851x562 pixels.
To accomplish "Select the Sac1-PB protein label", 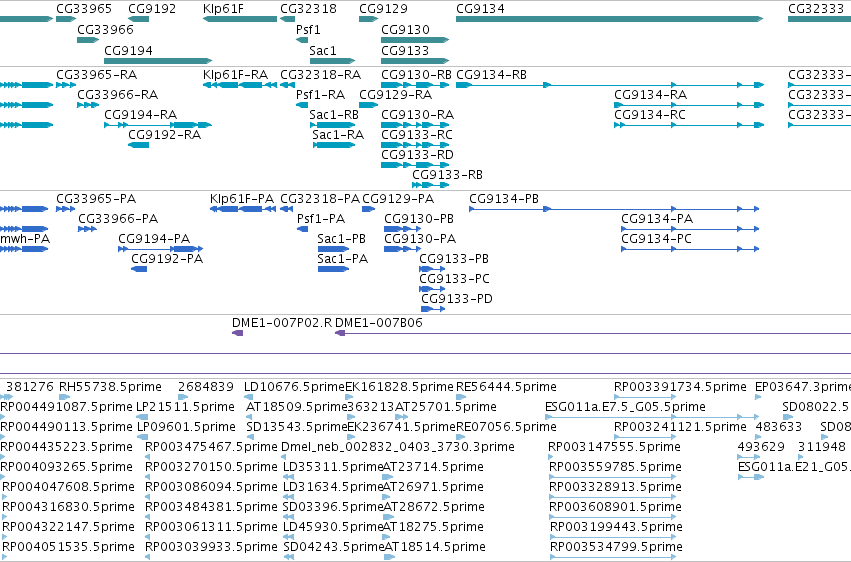I will pyautogui.click(x=341, y=239).
